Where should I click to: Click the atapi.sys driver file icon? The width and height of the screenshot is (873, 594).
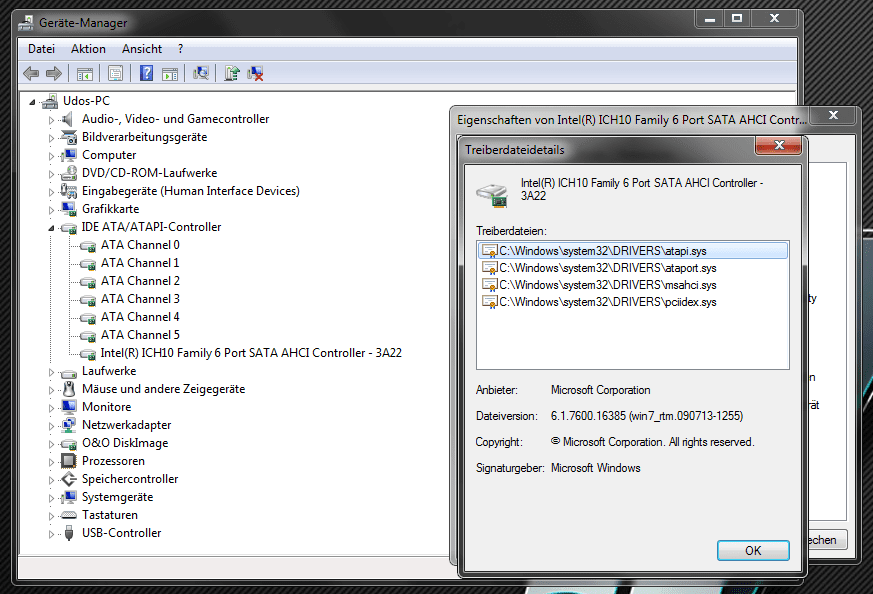489,251
